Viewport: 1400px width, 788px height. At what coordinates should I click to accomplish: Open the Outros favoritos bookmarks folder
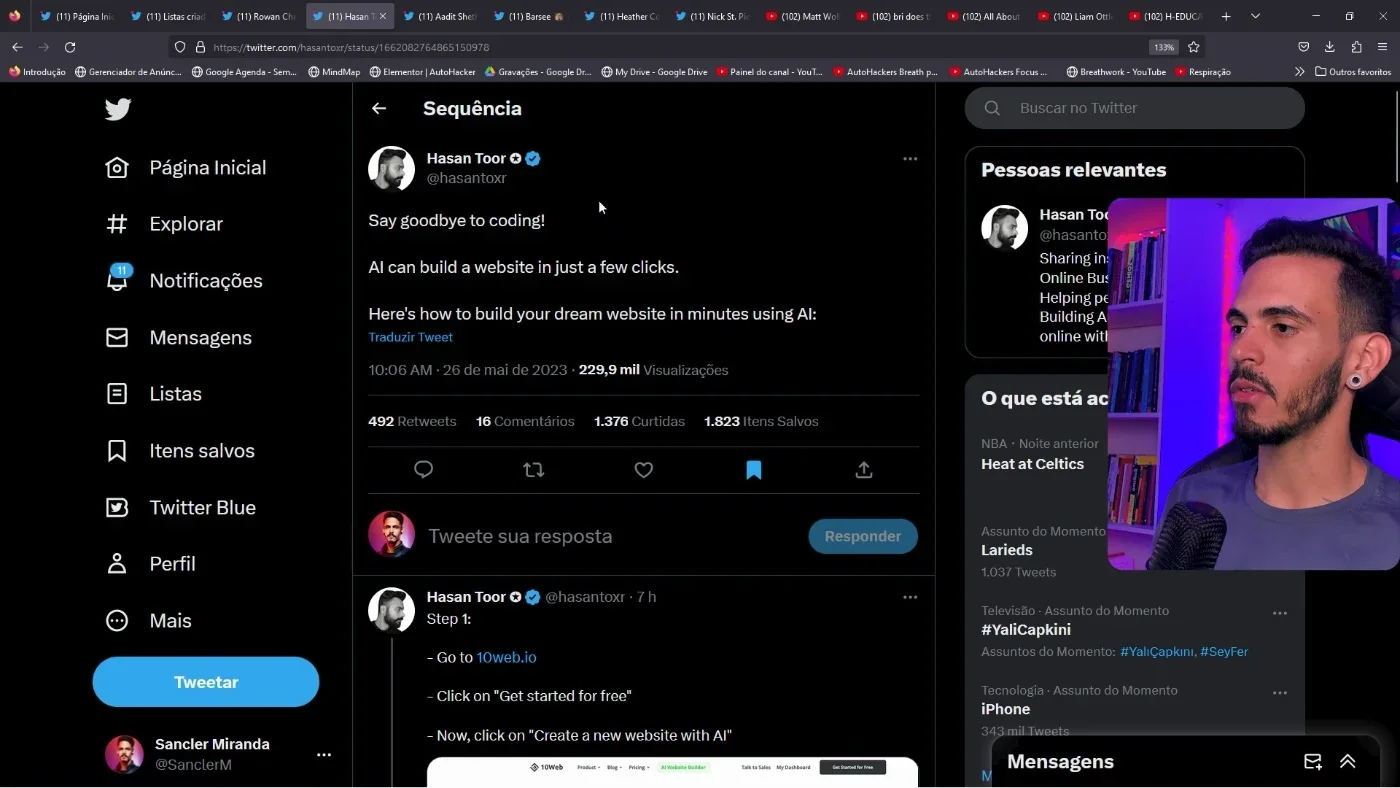pyautogui.click(x=1353, y=72)
